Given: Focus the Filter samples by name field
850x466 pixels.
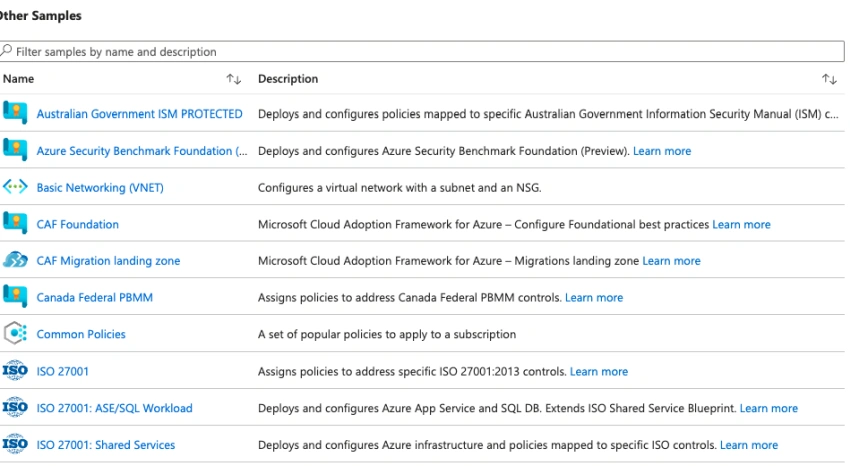Looking at the screenshot, I should coord(422,51).
